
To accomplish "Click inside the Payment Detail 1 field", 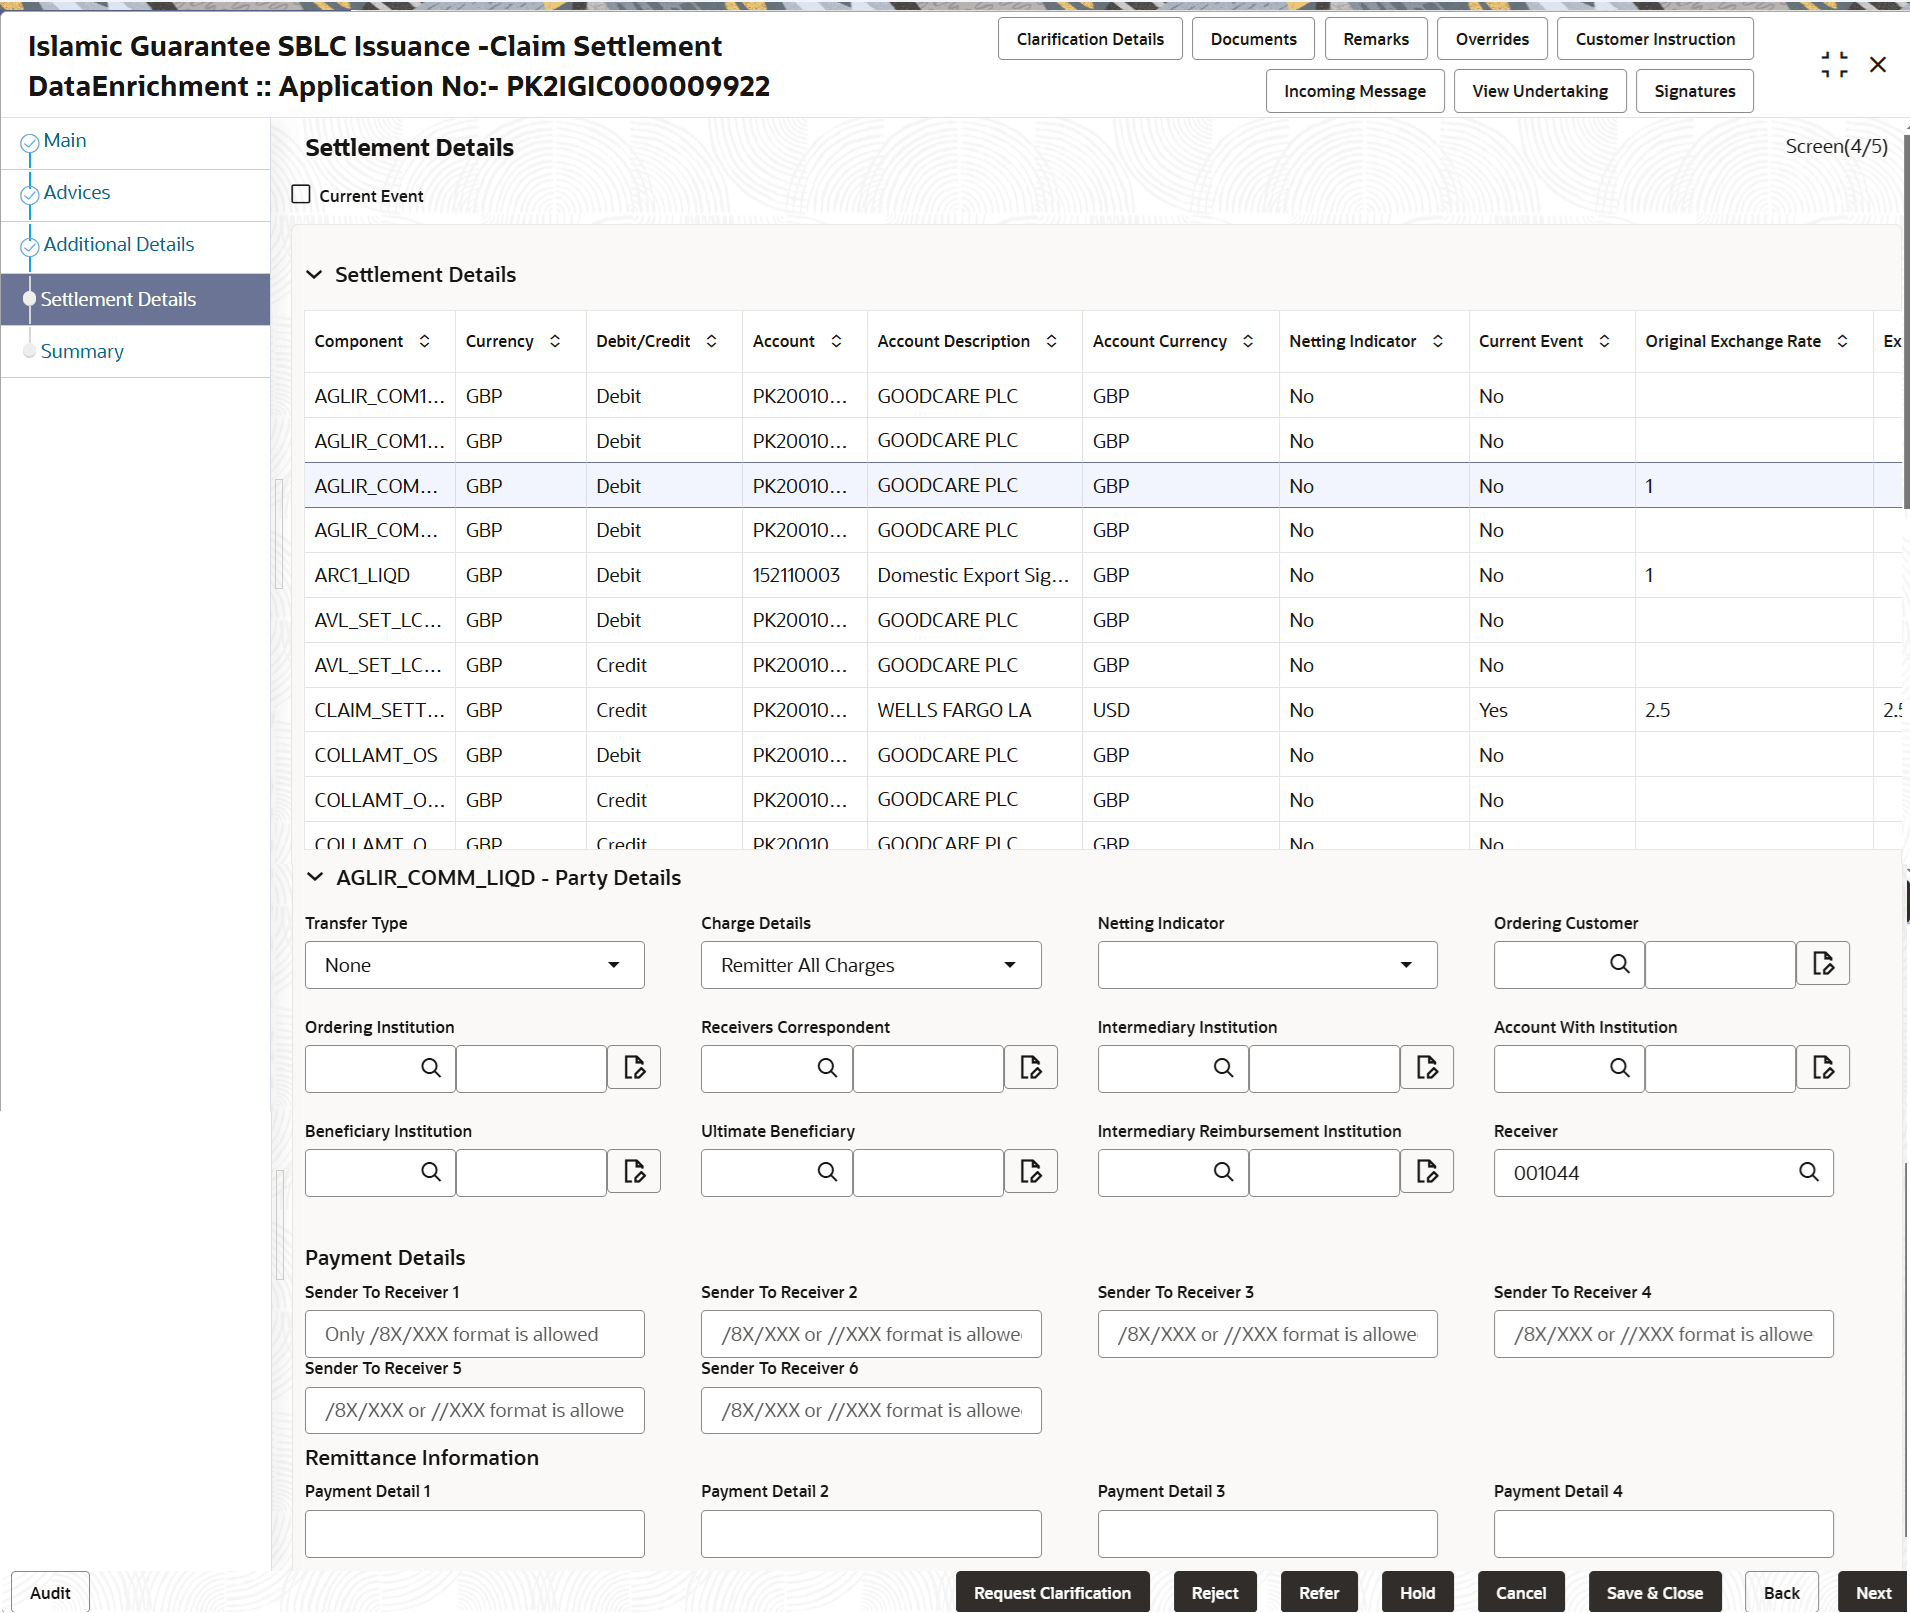I will coord(474,1533).
